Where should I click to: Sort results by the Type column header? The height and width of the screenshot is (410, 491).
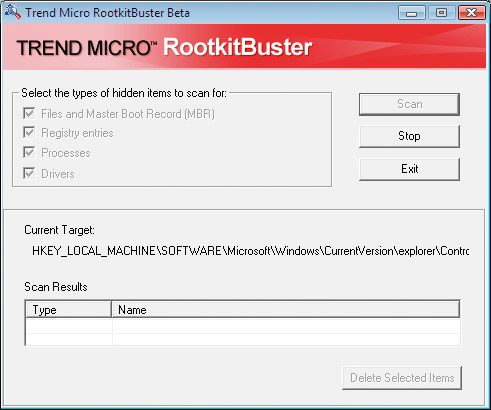[68, 310]
